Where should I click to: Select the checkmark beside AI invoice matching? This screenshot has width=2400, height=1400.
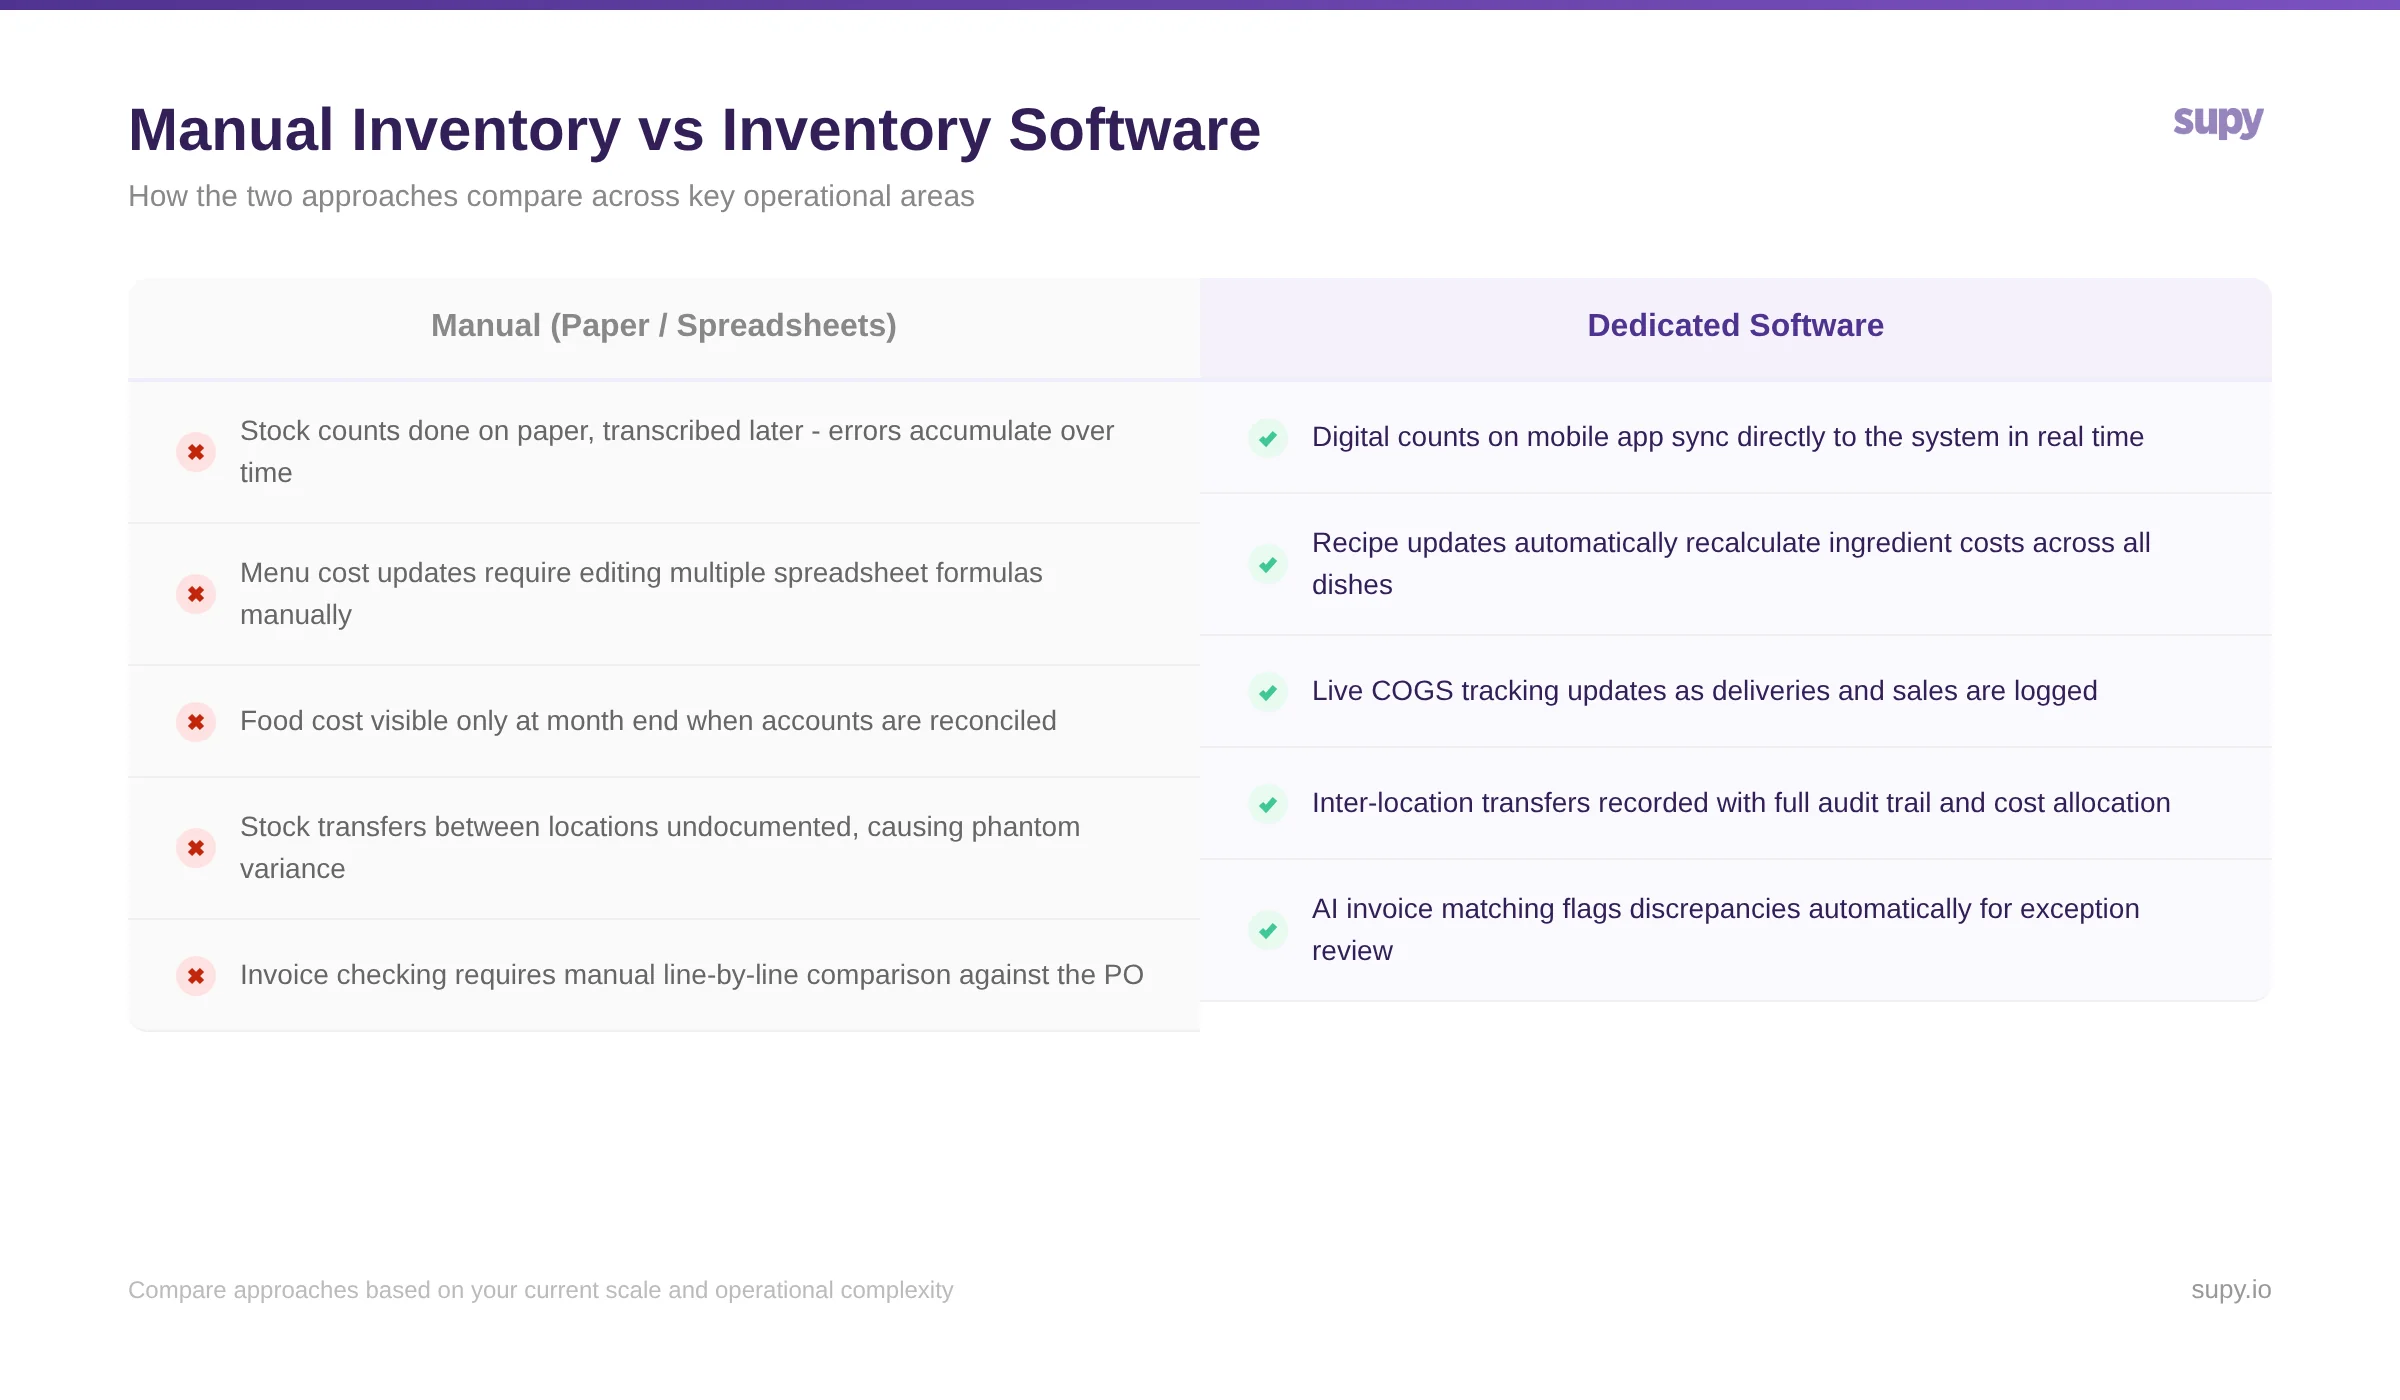pos(1268,930)
